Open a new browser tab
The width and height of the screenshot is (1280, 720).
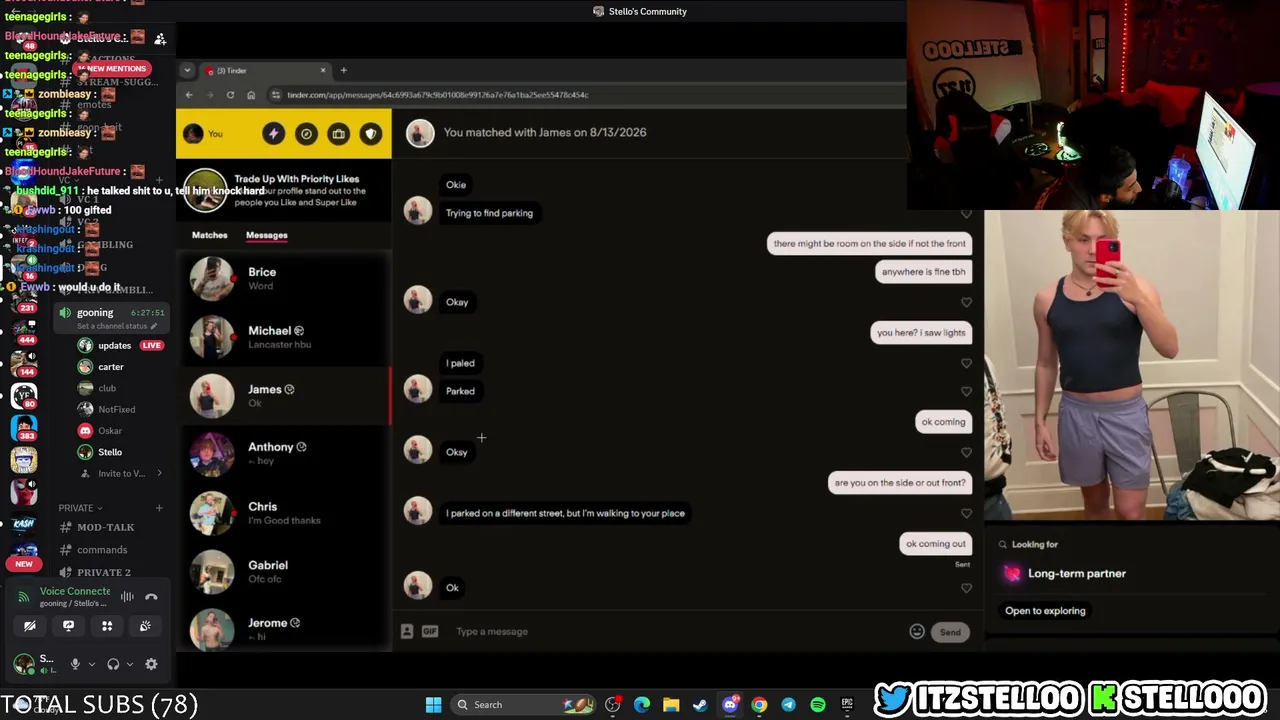point(343,70)
